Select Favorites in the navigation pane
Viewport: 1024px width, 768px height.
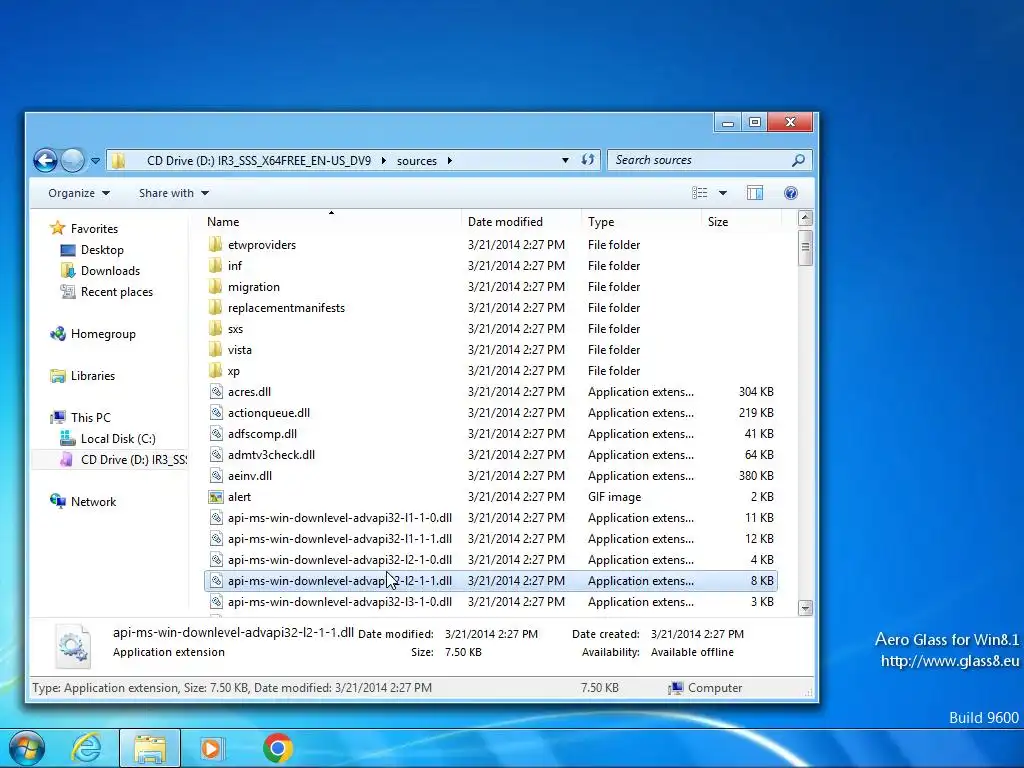tap(94, 229)
